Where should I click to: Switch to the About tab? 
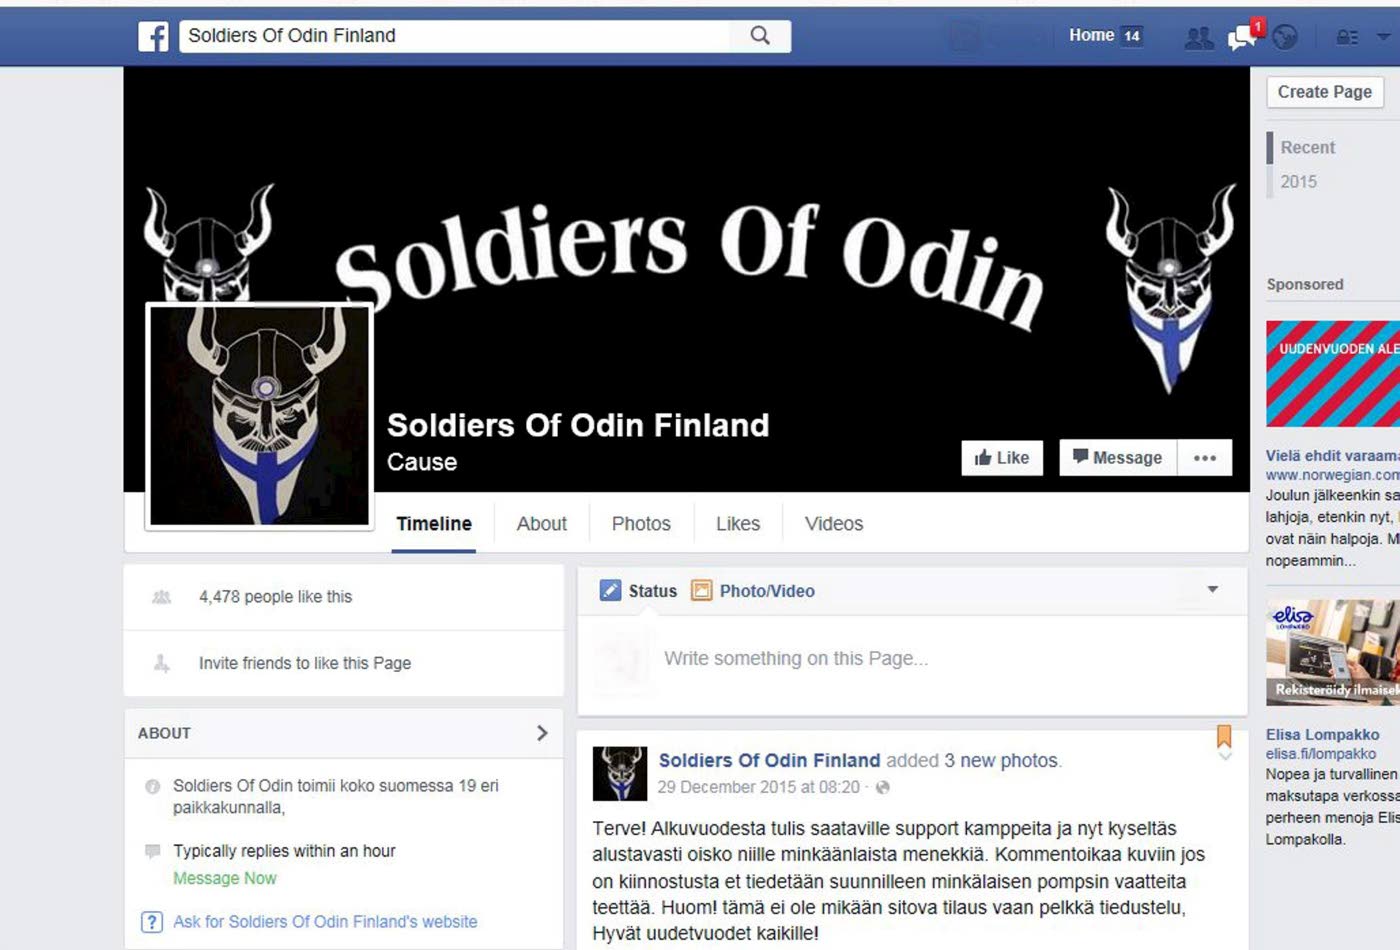tap(541, 523)
